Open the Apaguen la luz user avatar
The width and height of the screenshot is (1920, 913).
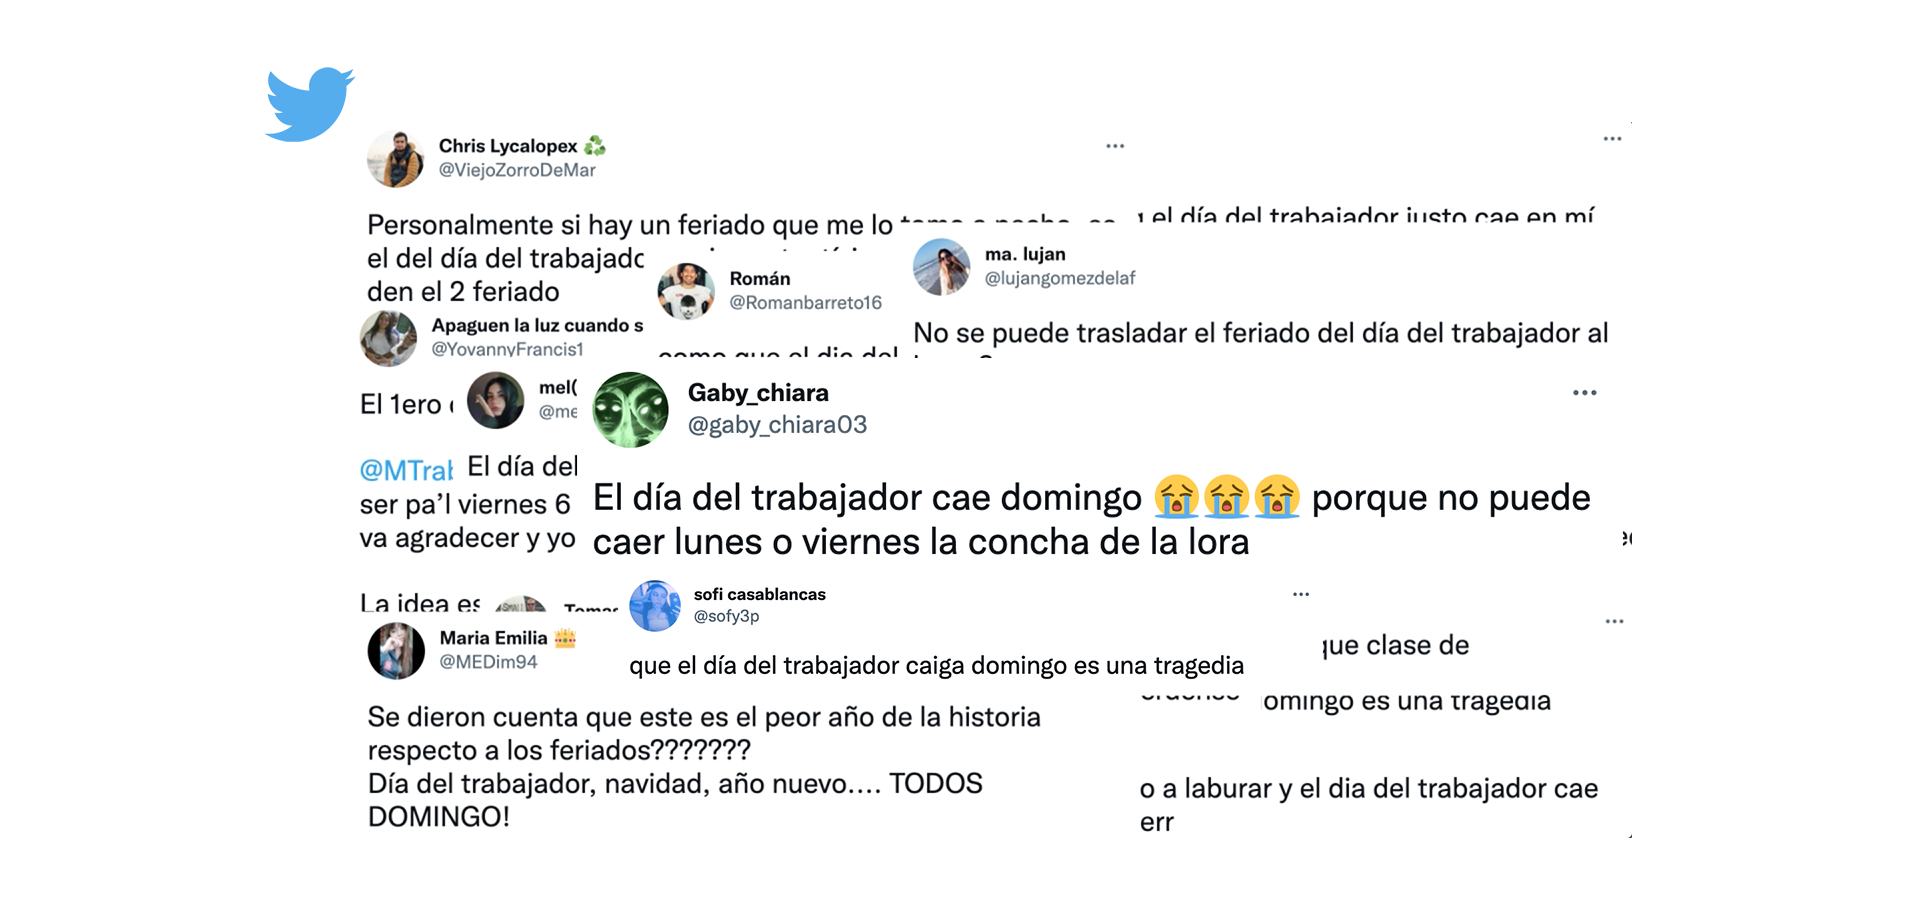coord(388,338)
